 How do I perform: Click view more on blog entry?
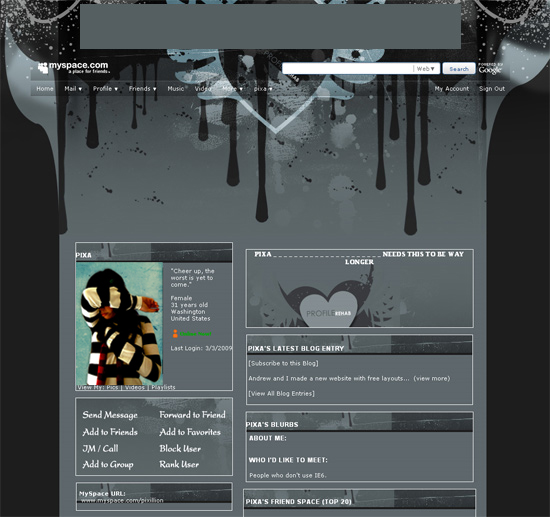(432, 378)
